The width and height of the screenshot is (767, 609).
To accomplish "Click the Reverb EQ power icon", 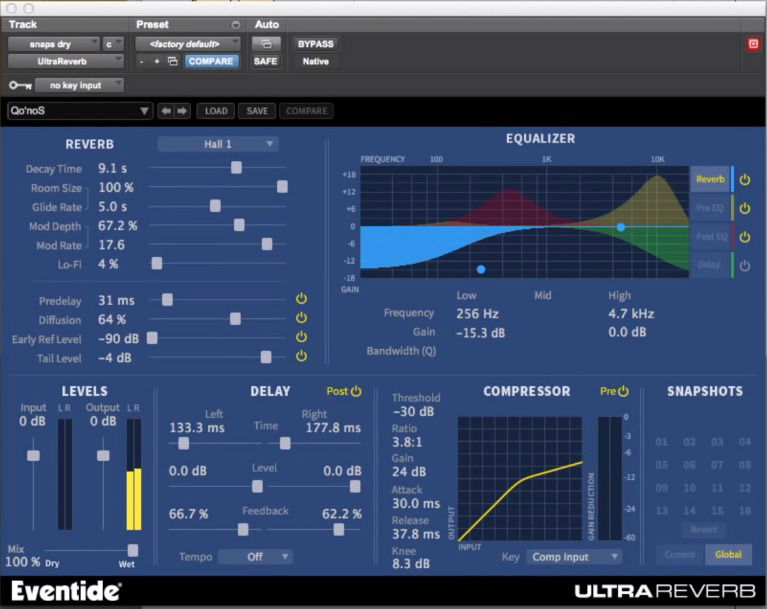I will pyautogui.click(x=744, y=179).
